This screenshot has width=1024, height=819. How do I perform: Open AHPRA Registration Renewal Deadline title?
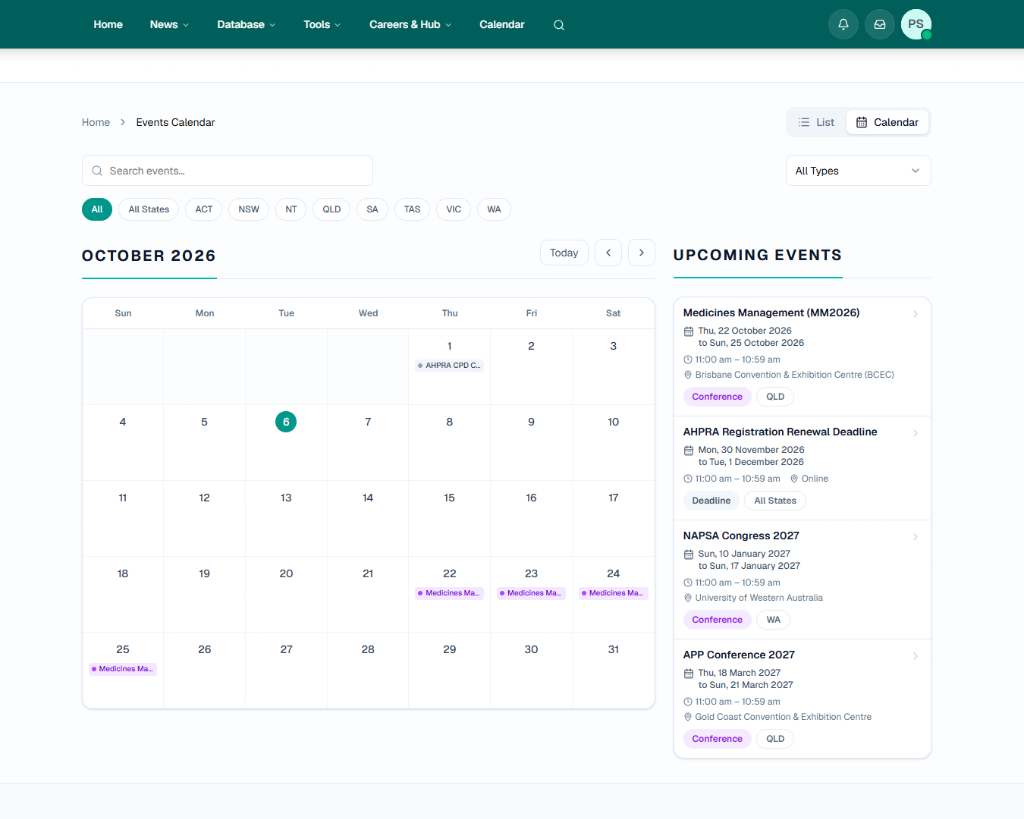point(780,432)
